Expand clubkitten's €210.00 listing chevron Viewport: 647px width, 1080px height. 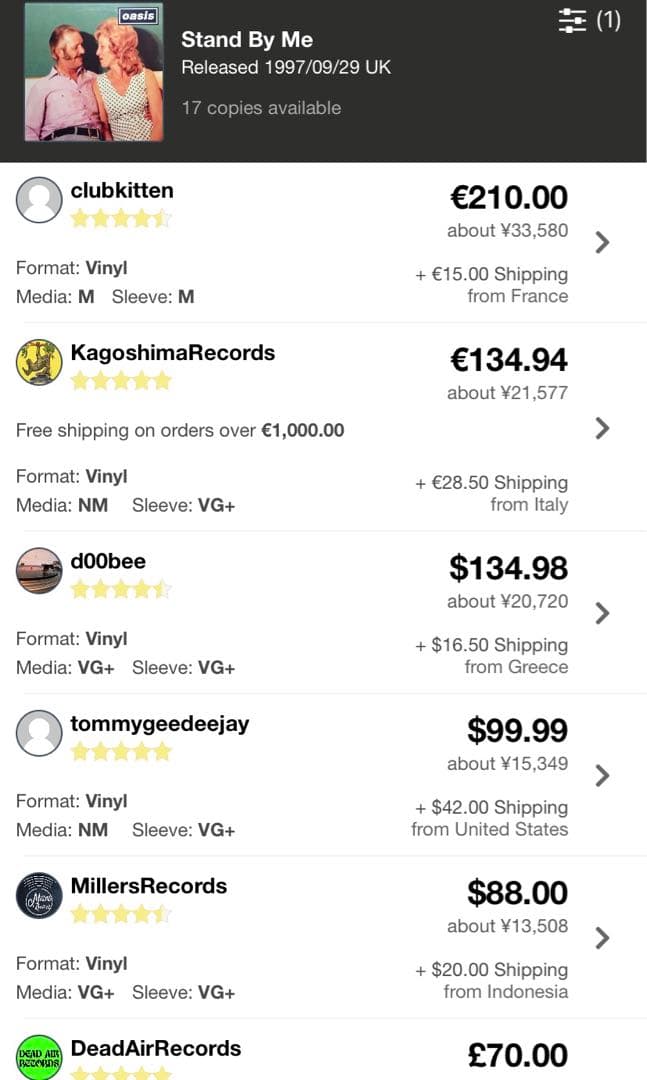point(602,242)
